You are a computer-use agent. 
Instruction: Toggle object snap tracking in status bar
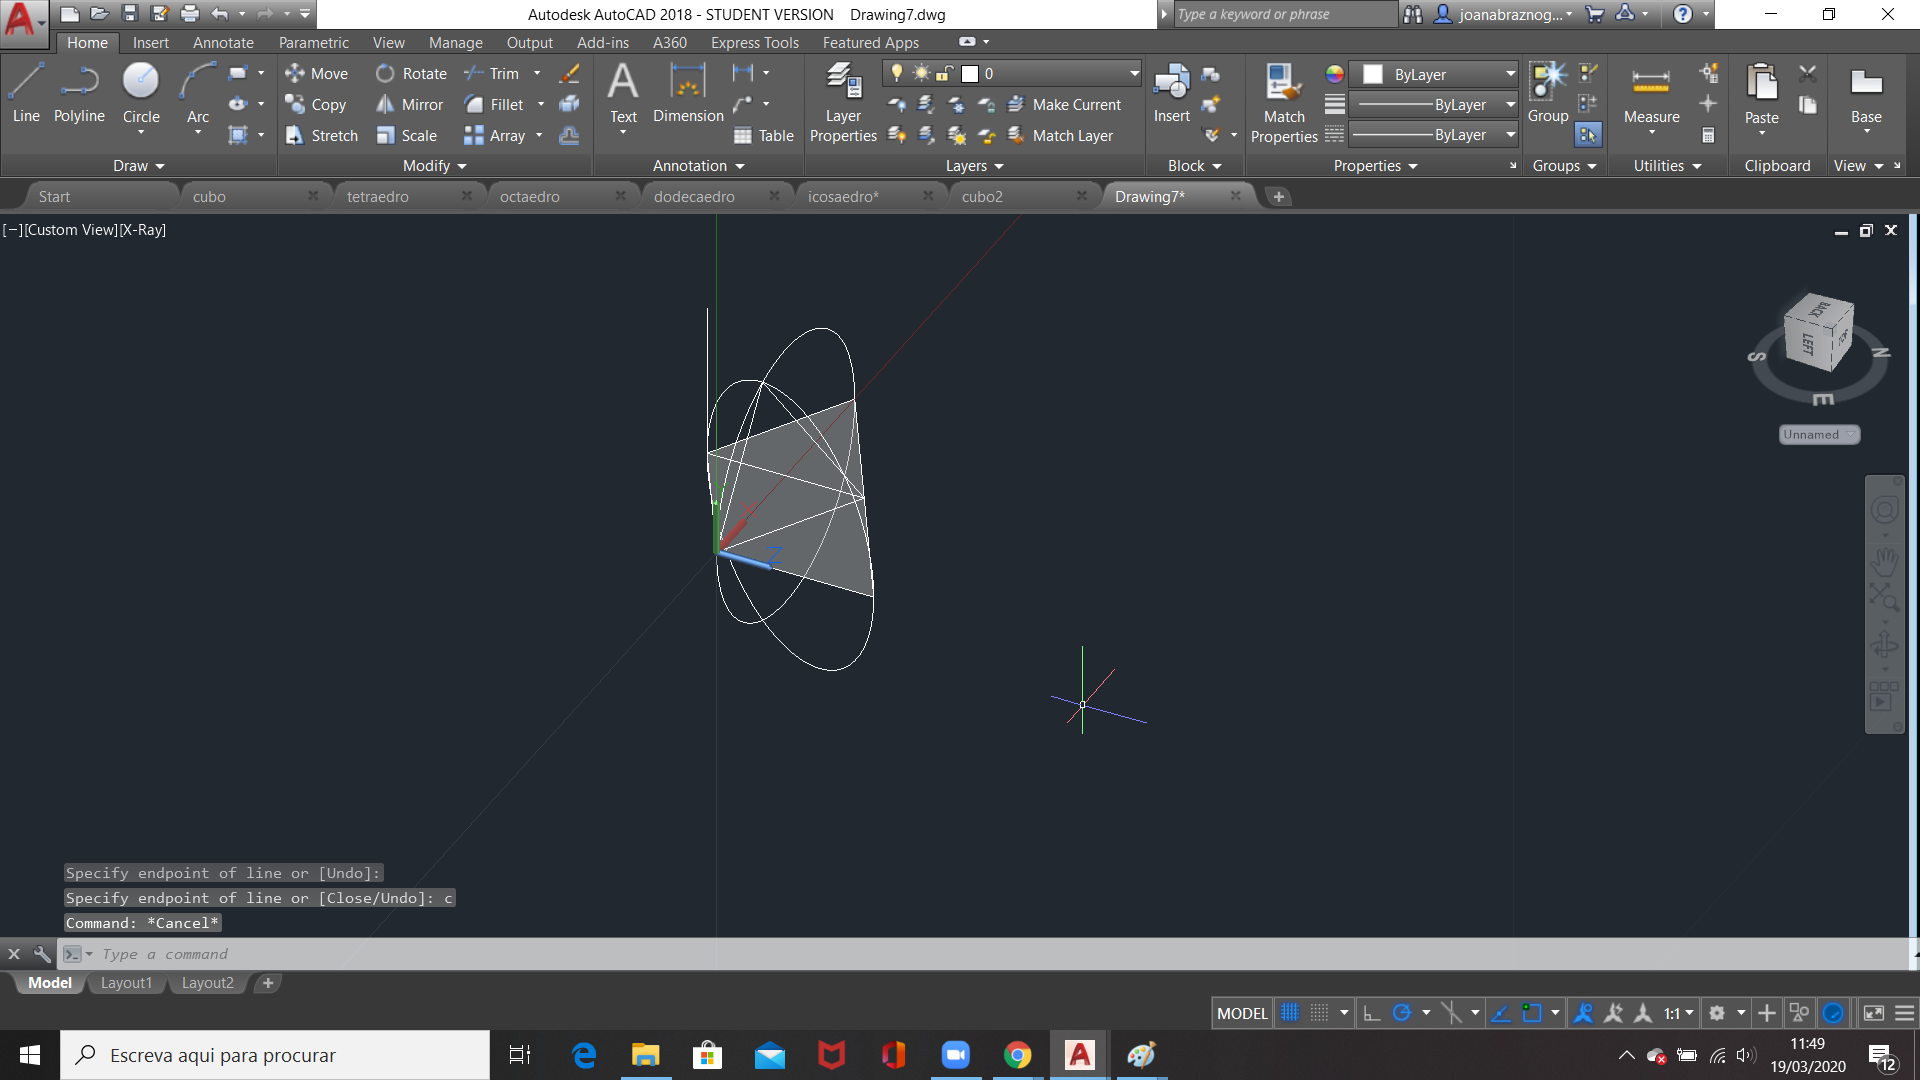click(x=1501, y=1013)
